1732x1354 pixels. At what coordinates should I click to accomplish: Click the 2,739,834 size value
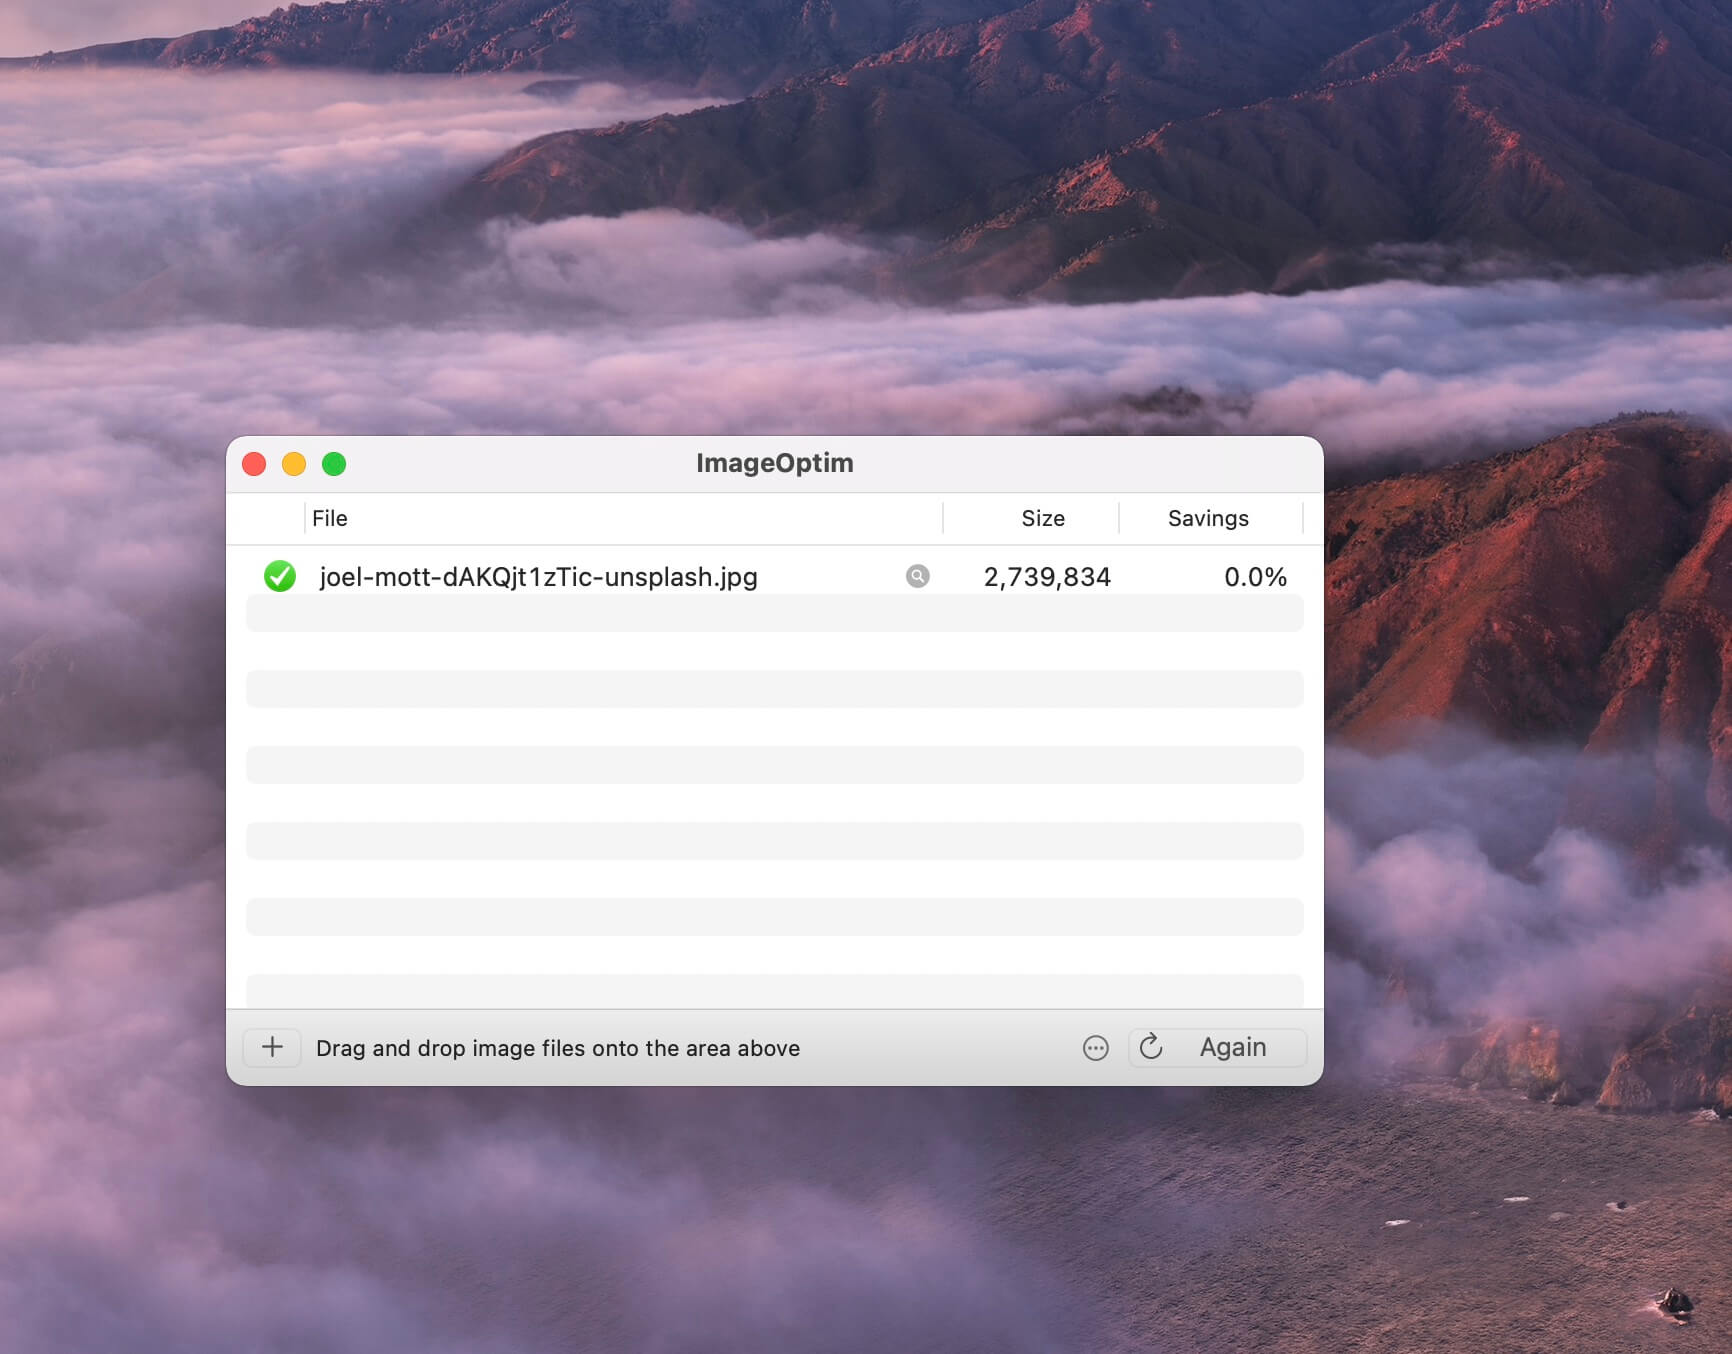tap(1047, 577)
